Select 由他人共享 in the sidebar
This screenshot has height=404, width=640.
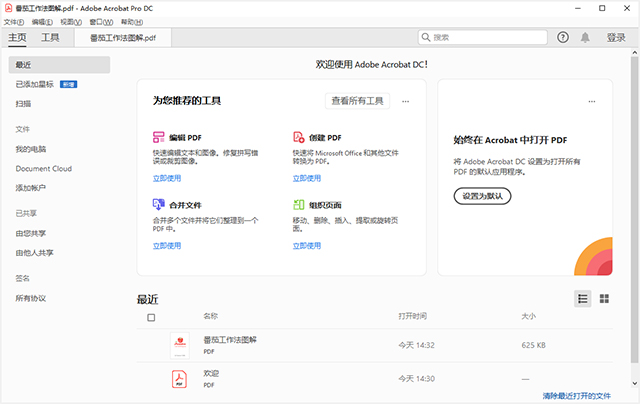(x=34, y=253)
